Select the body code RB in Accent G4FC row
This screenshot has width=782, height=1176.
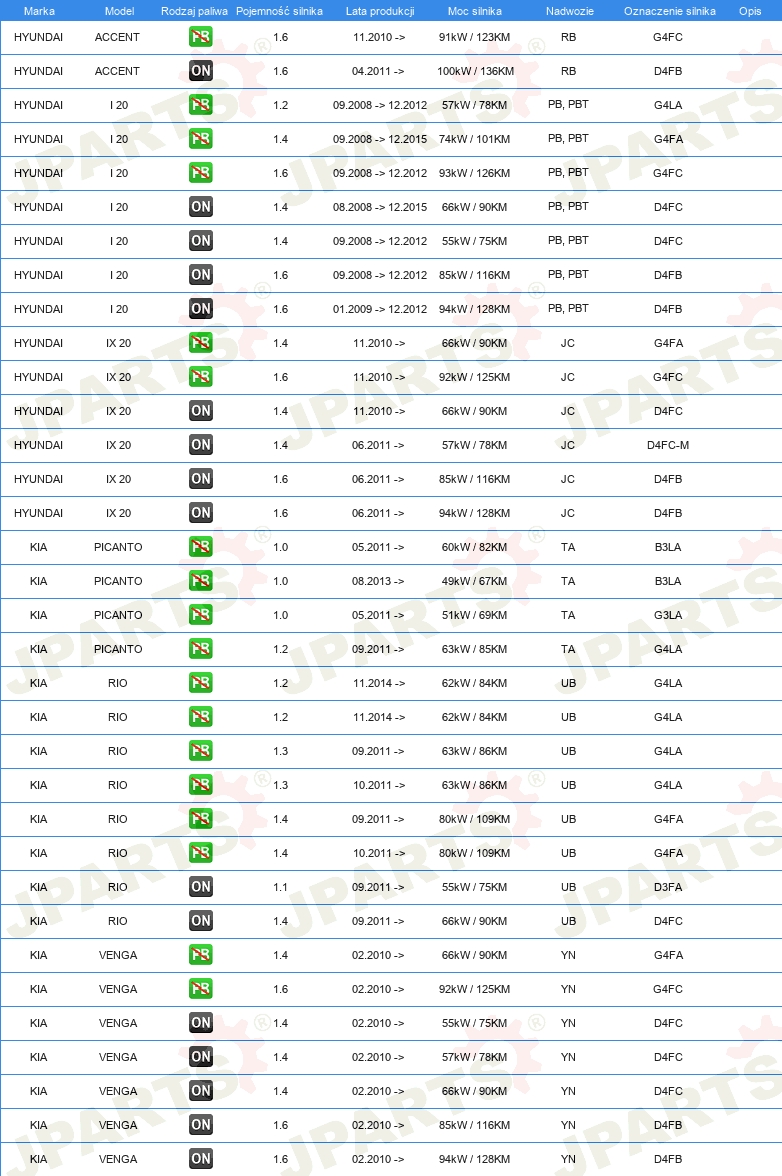click(568, 37)
